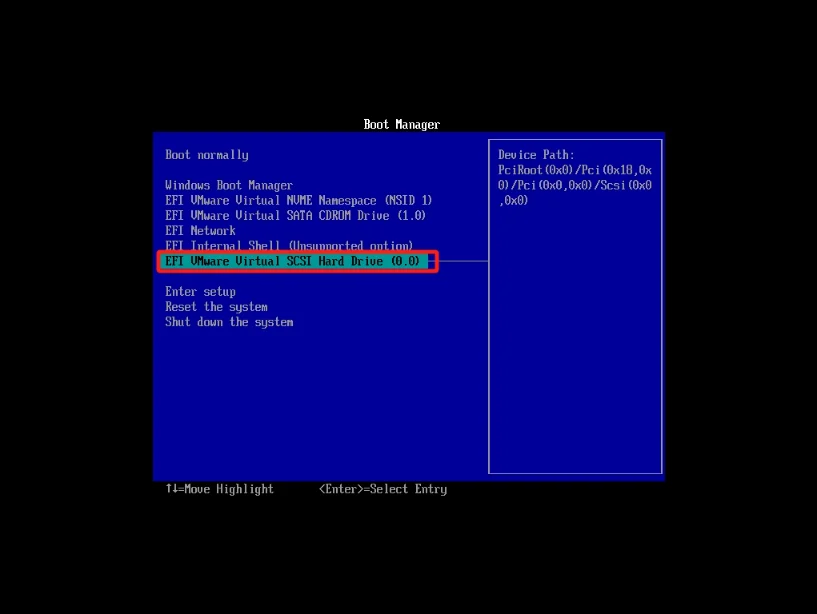The width and height of the screenshot is (817, 614).
Task: Click EFI Internal Shell (Unsupported option)
Action: point(288,245)
